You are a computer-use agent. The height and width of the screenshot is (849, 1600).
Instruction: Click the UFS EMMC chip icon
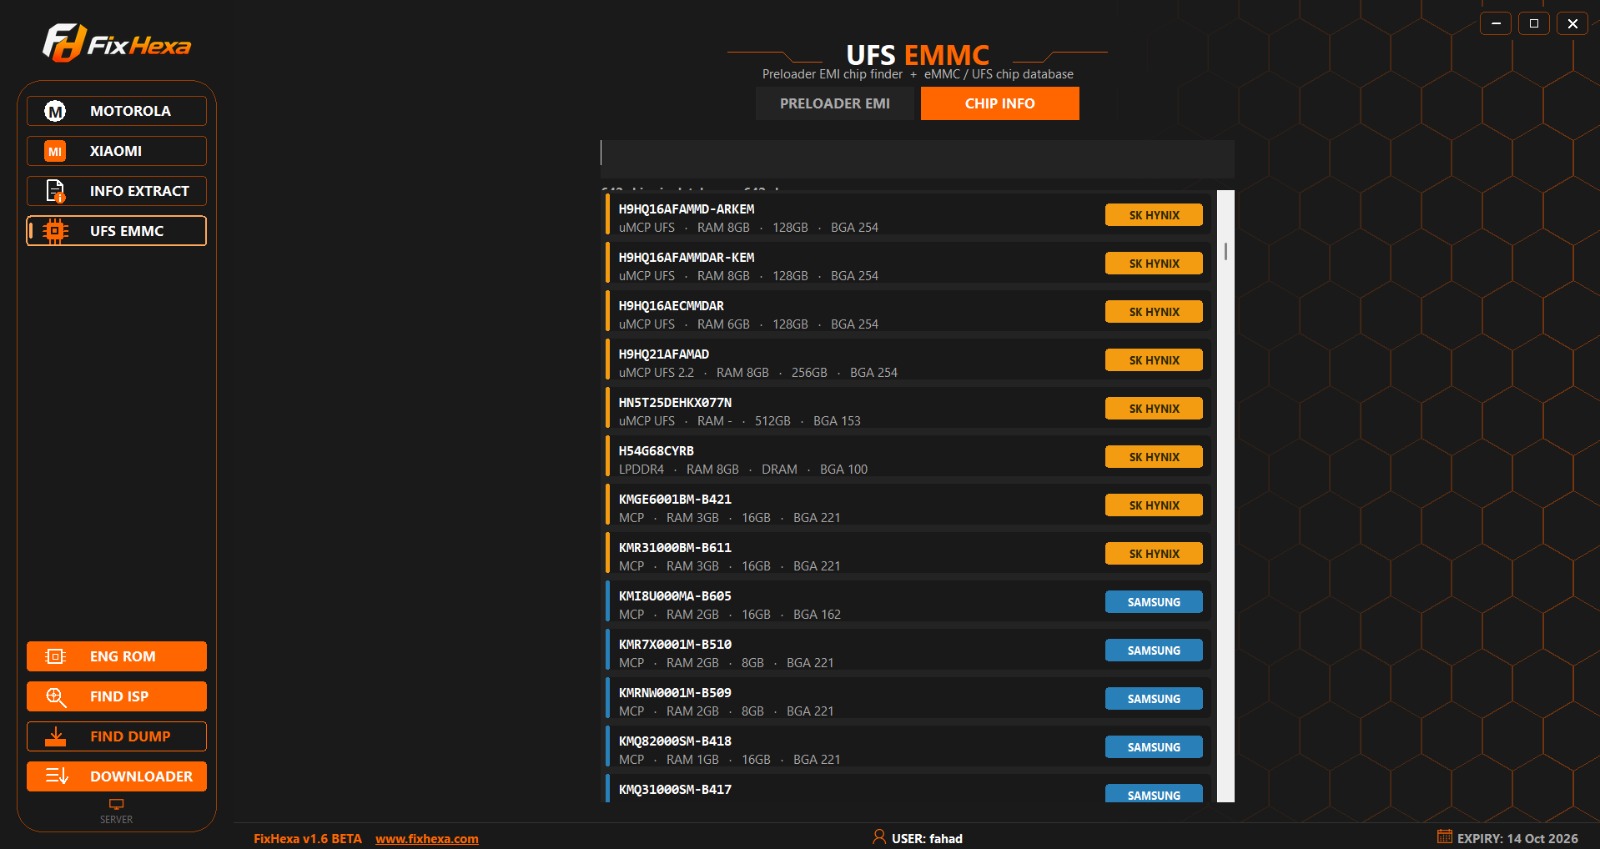tap(55, 231)
